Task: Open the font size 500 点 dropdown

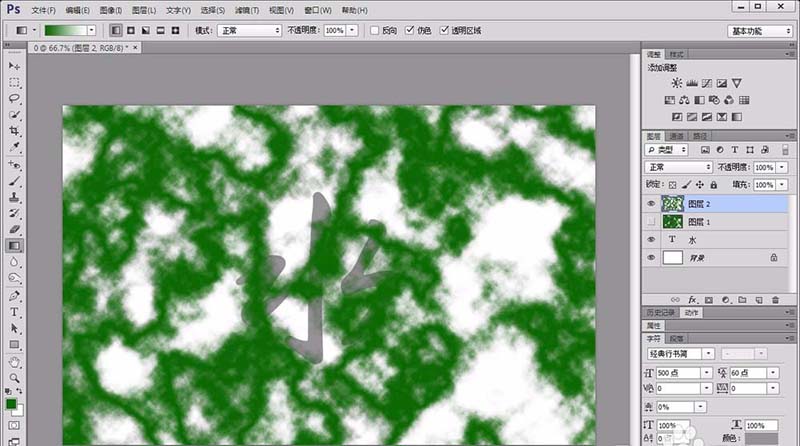Action: pyautogui.click(x=707, y=373)
